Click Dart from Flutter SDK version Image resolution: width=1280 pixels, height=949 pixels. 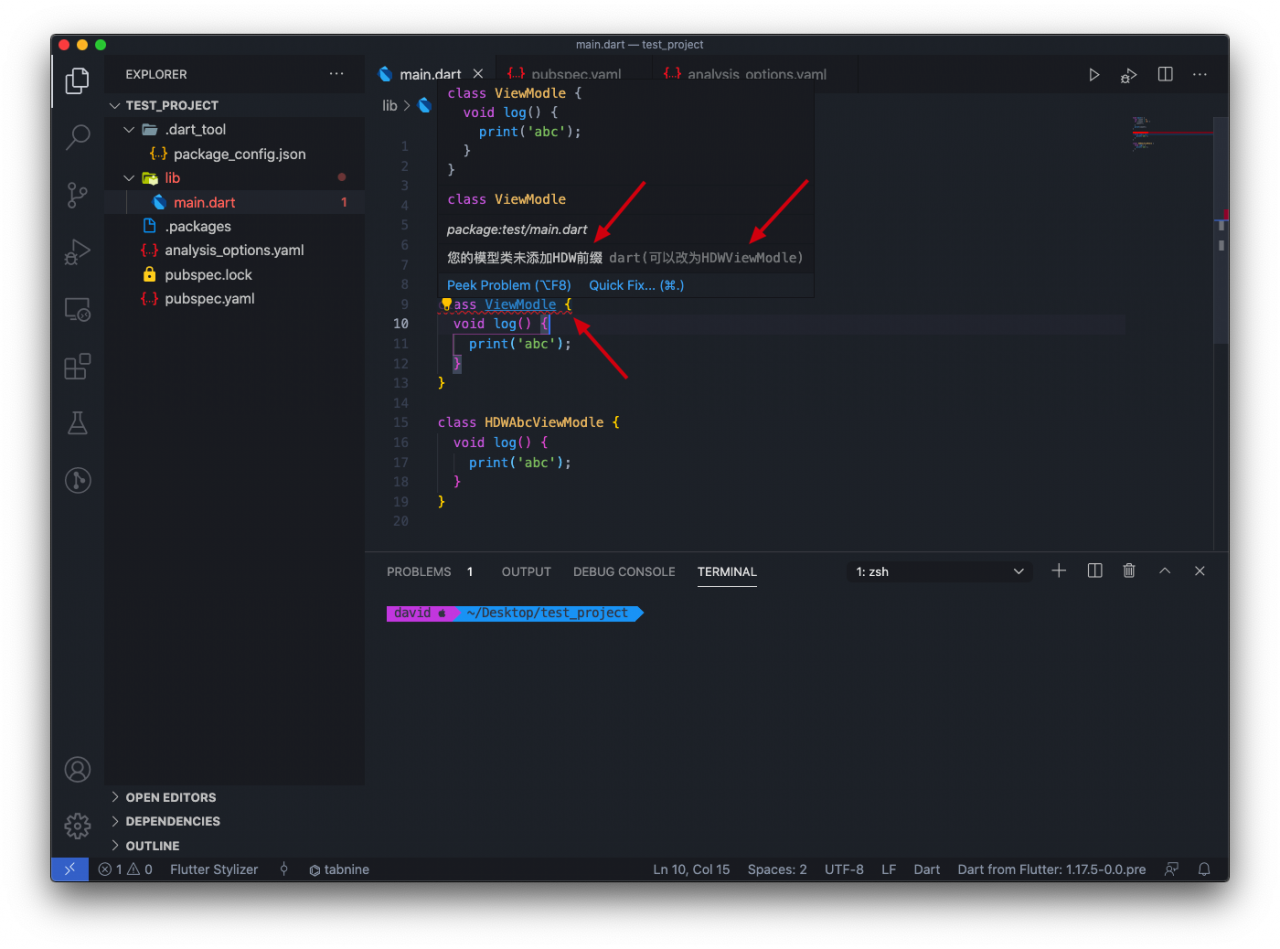[x=1052, y=869]
